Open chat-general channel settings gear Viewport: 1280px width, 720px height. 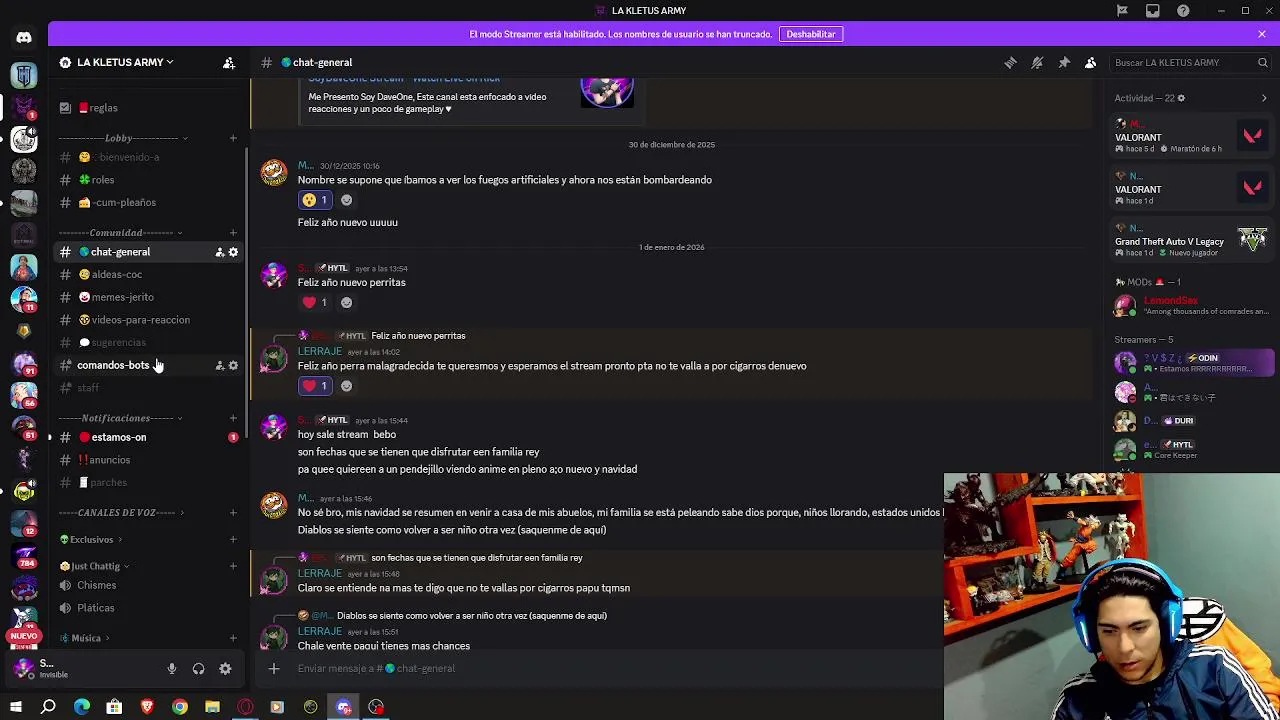[x=233, y=252]
